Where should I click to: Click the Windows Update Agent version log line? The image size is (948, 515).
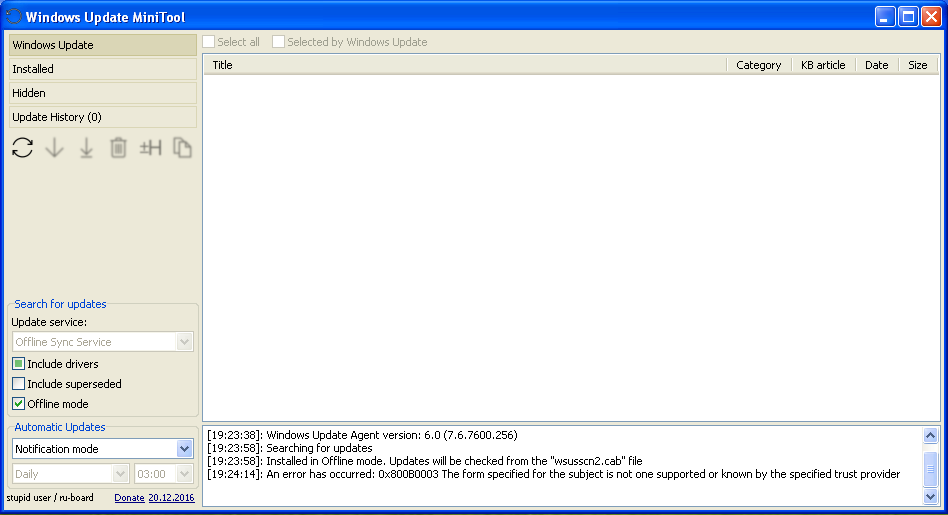(x=362, y=435)
